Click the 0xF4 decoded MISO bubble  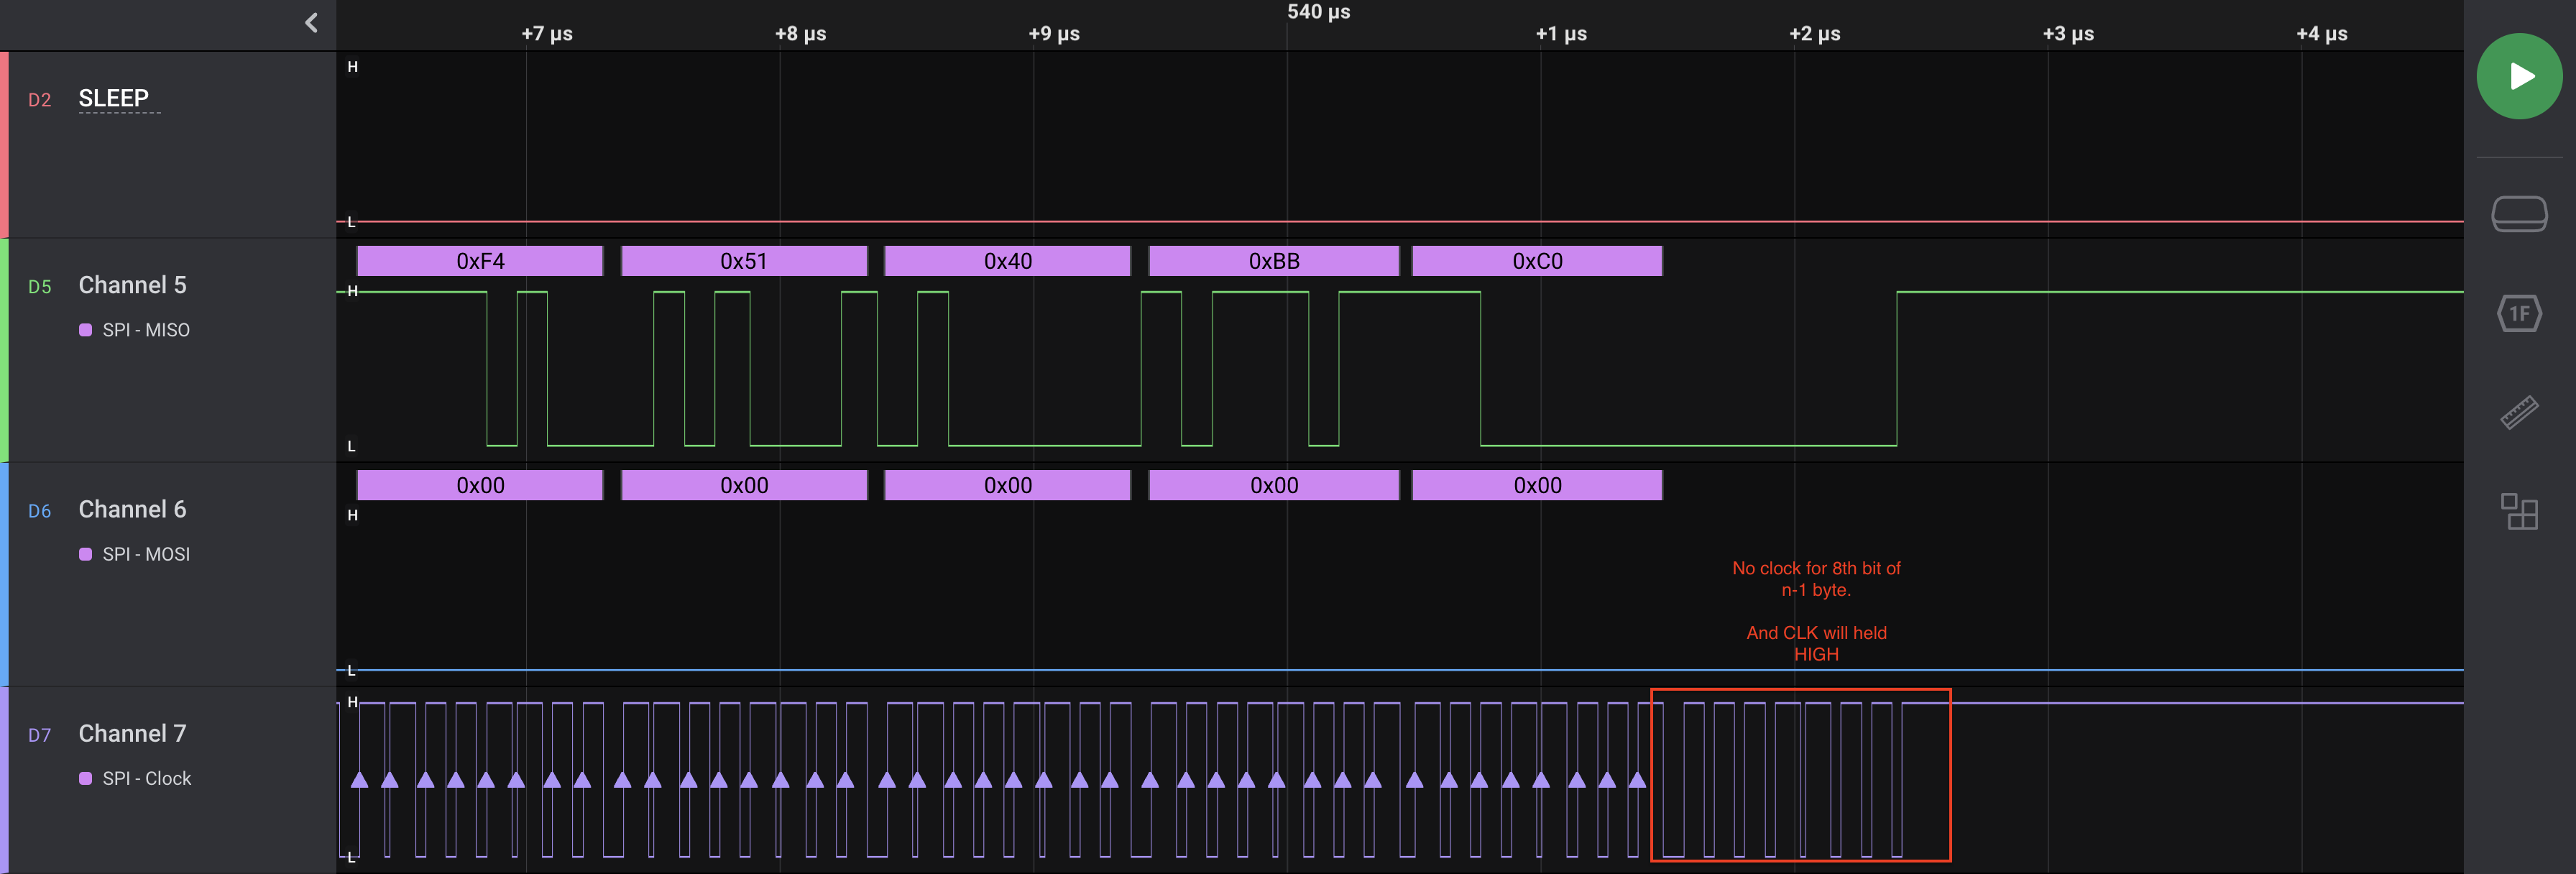point(480,261)
